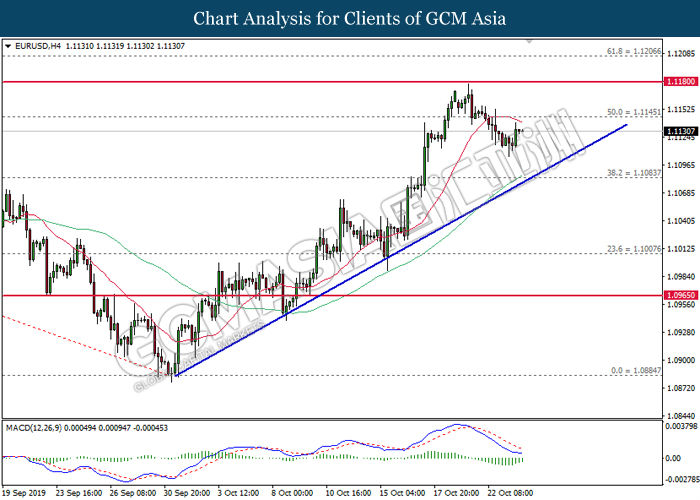Click the upper end of the blue trendline
Image resolution: width=700 pixels, height=500 pixels.
[627, 125]
